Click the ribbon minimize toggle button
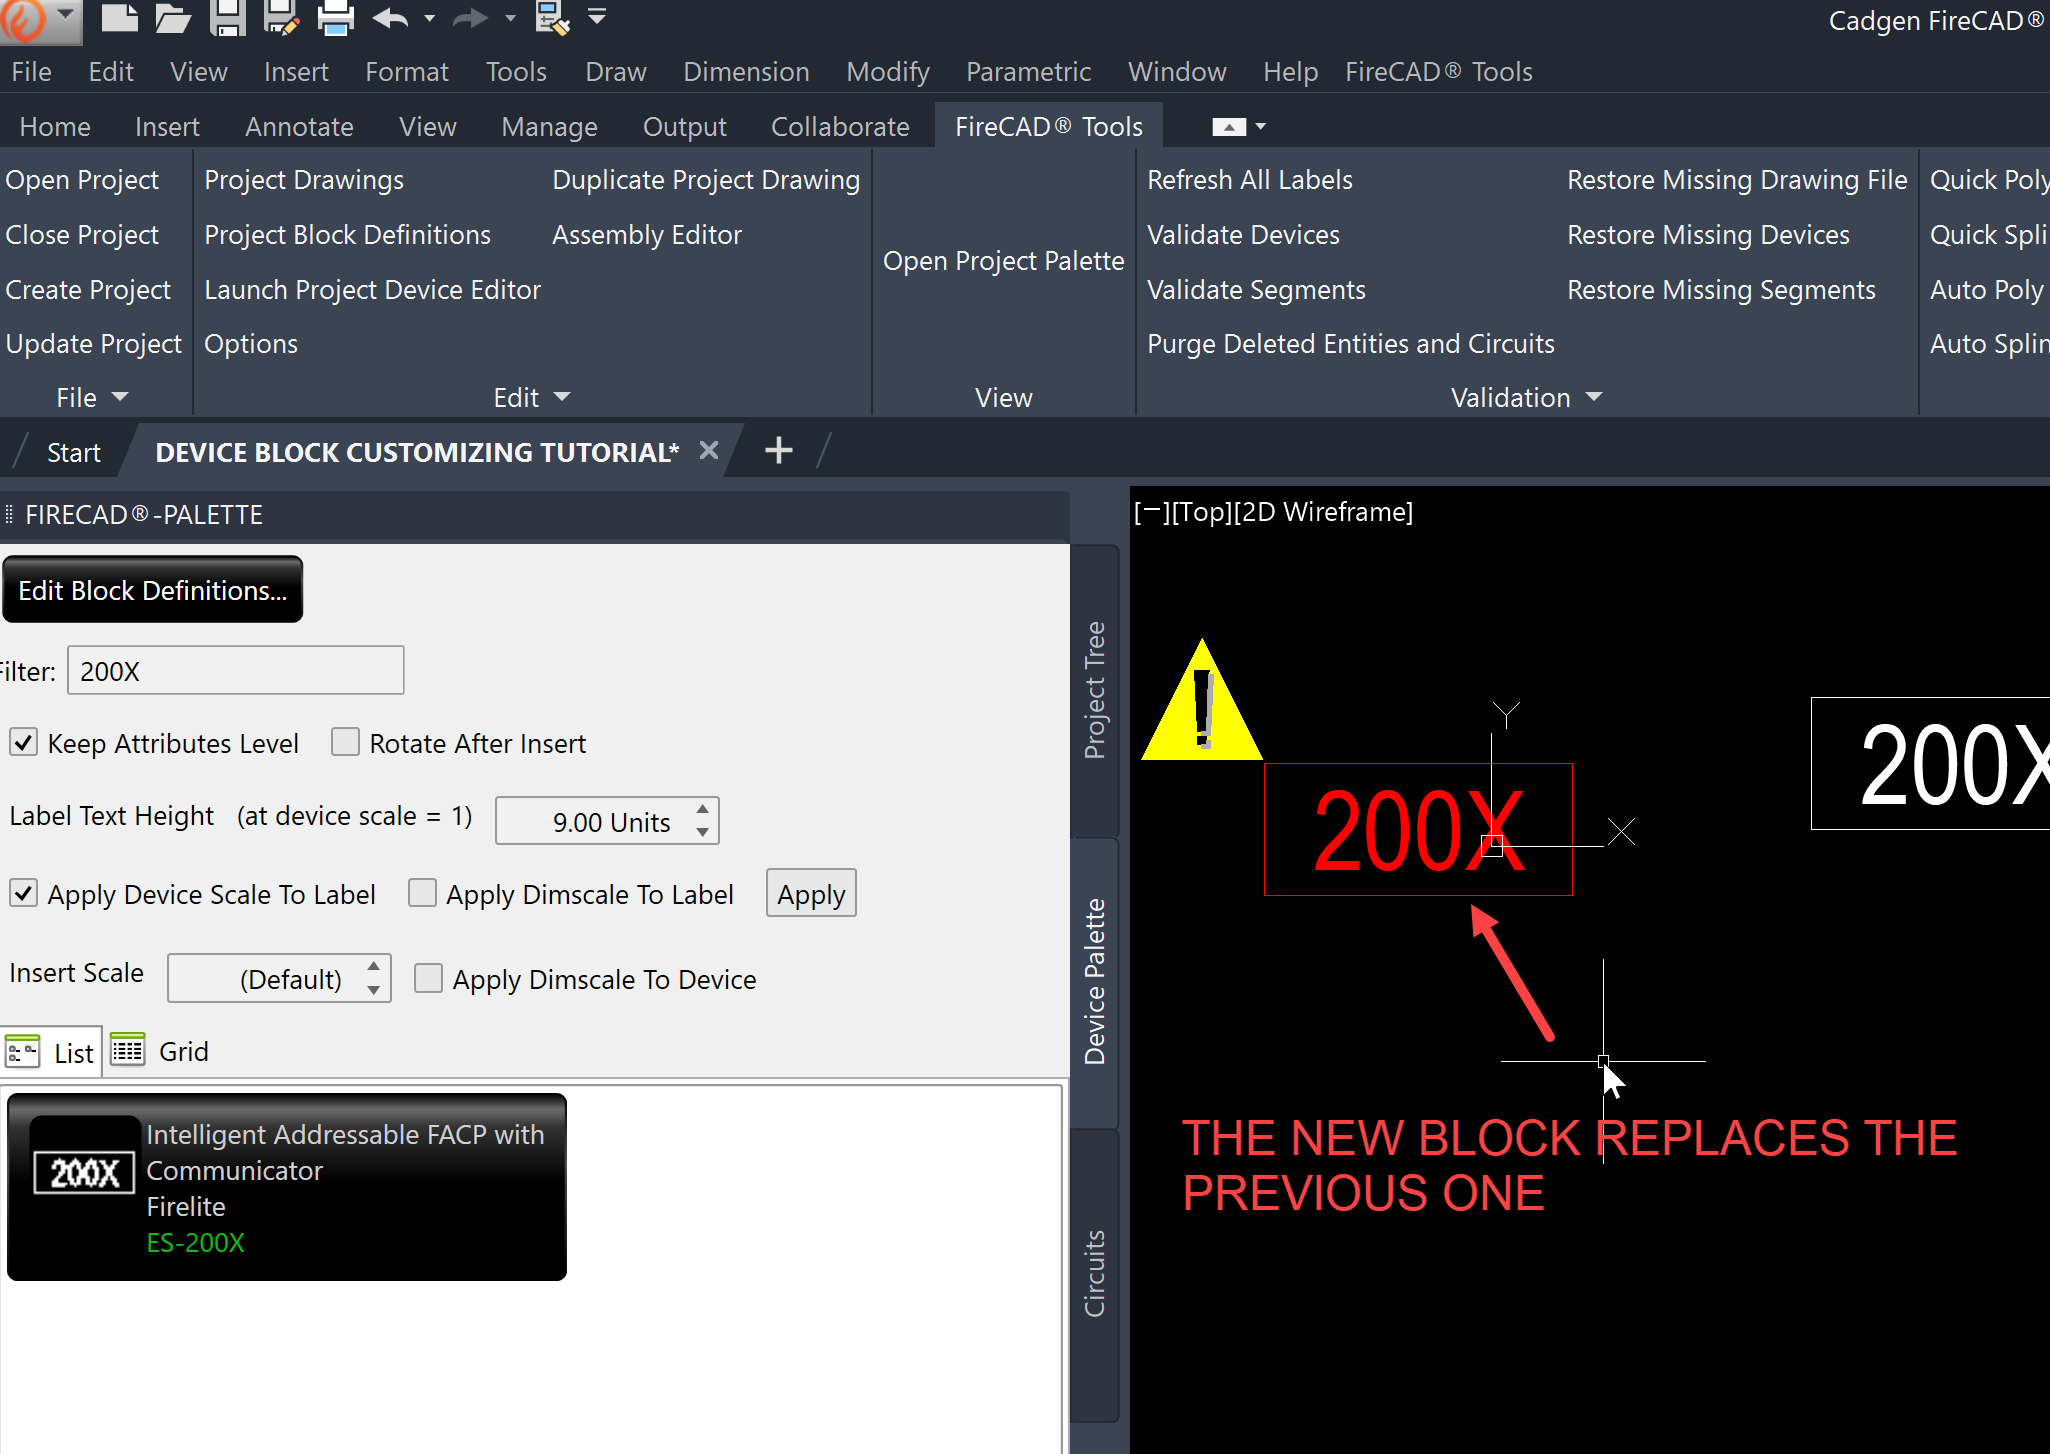The width and height of the screenshot is (2050, 1454). point(1229,127)
